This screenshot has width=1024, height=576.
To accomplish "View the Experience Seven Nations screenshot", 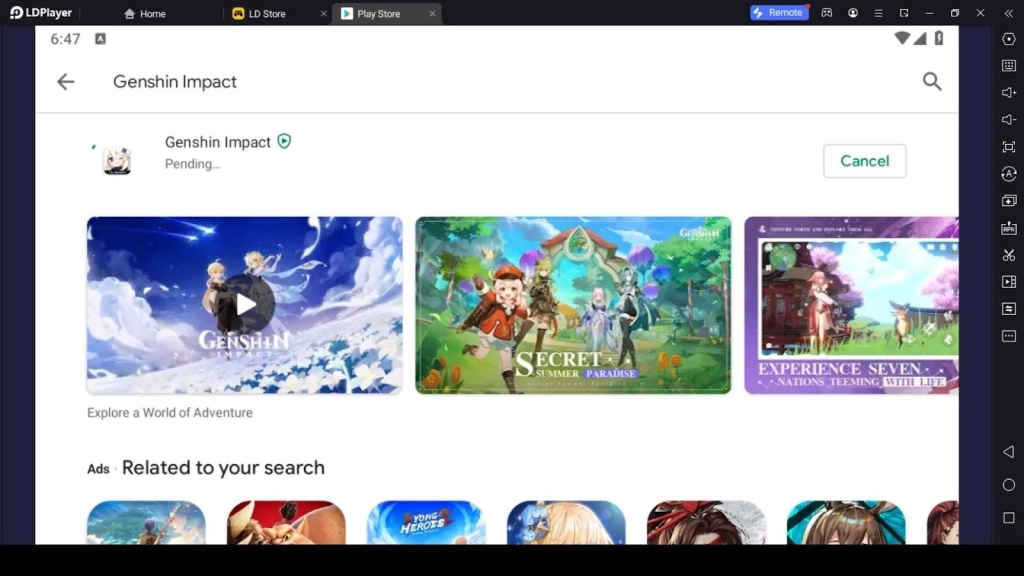I will (x=852, y=305).
